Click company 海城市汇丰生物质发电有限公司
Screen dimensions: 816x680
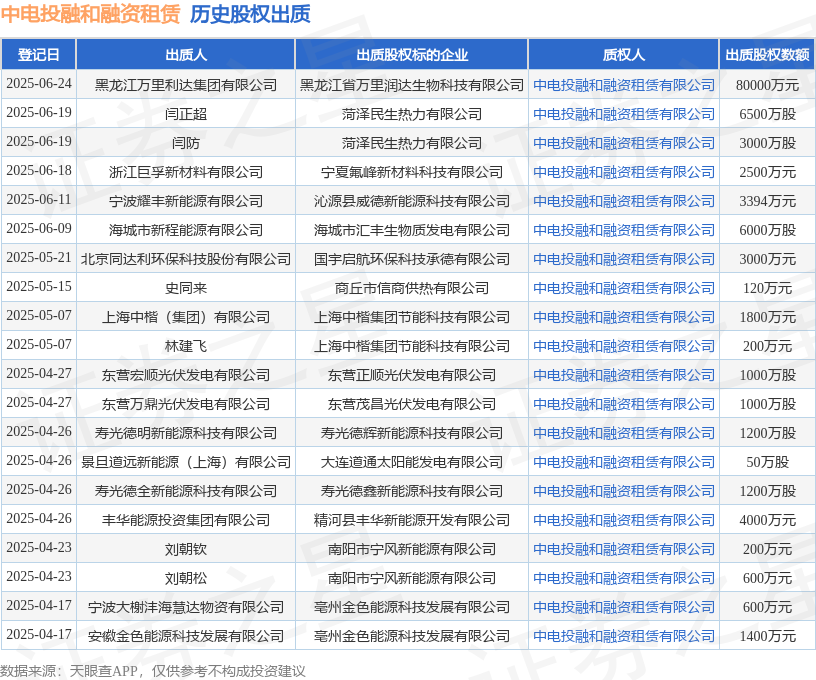point(412,230)
